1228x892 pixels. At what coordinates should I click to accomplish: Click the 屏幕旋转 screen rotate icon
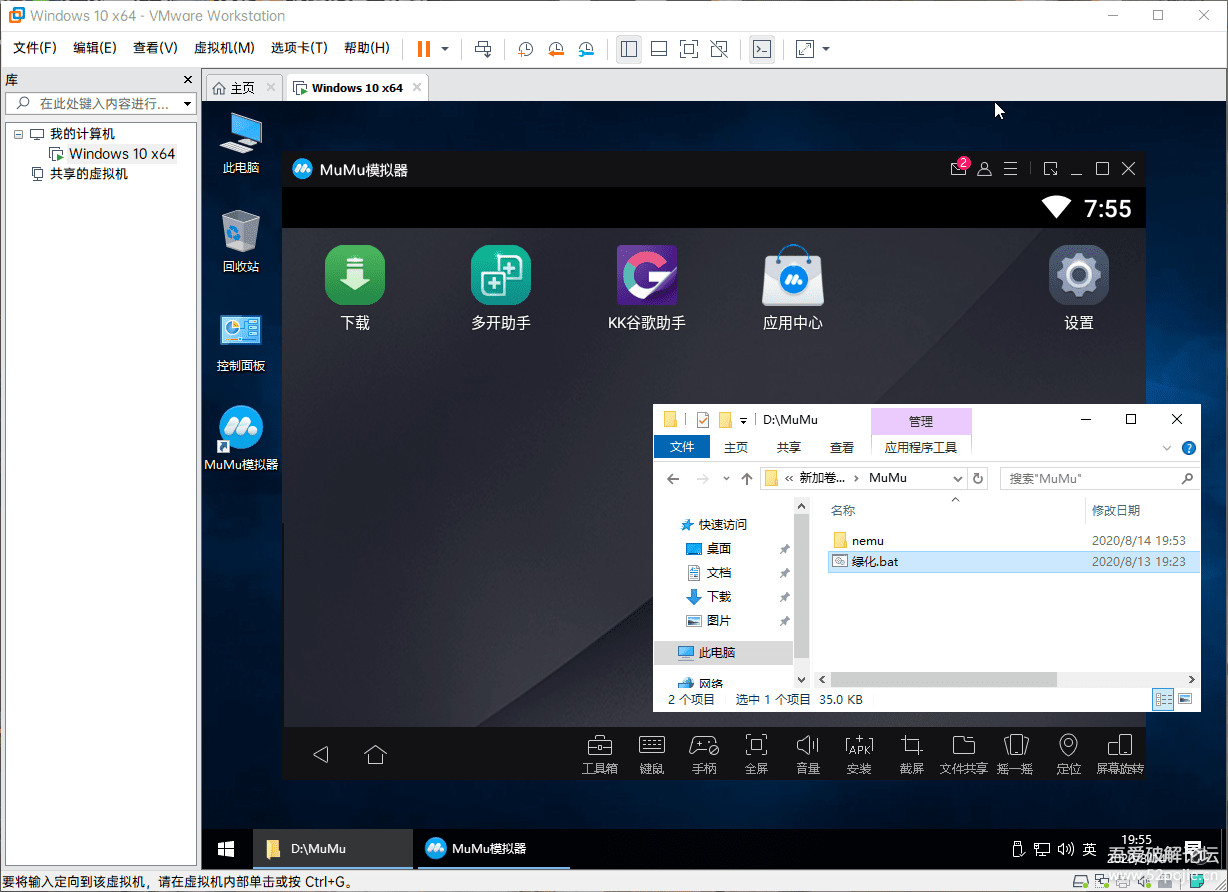(x=1120, y=754)
